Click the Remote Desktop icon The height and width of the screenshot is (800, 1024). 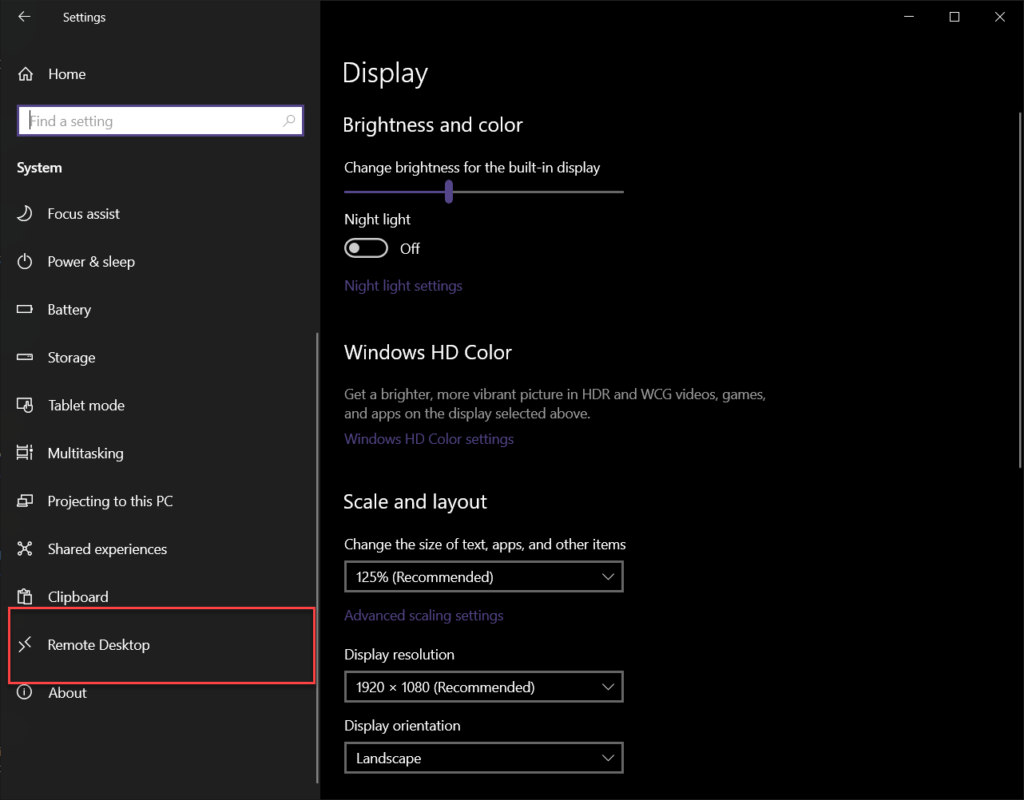coord(25,645)
